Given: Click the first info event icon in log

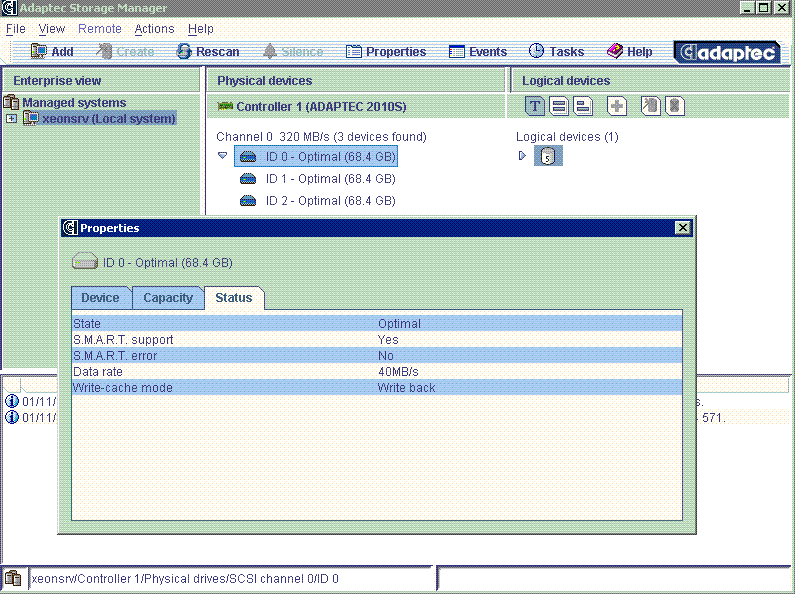Looking at the screenshot, I should tap(12, 401).
